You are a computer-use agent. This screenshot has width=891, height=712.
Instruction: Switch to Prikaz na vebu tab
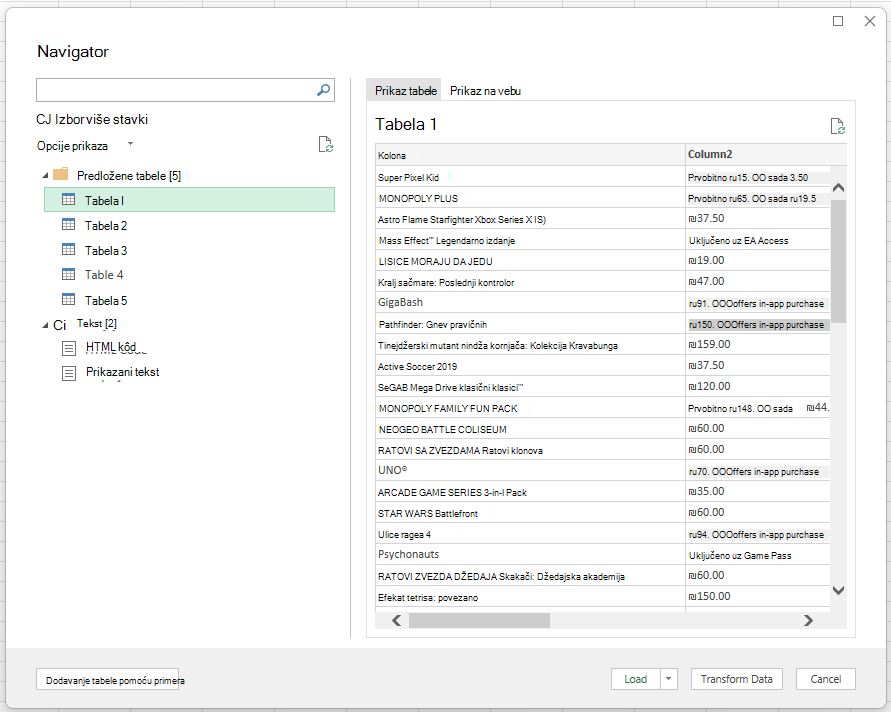coord(485,91)
